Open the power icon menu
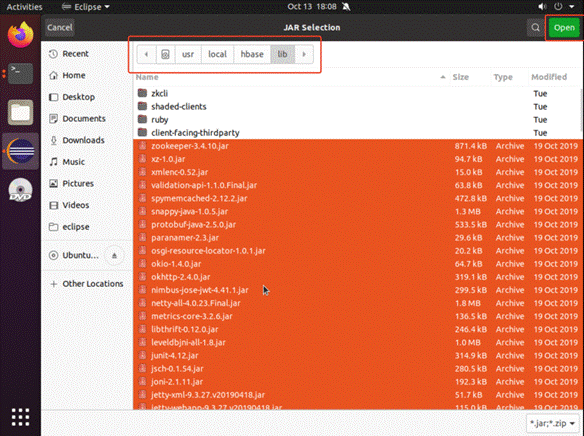This screenshot has width=584, height=436. tap(558, 7)
